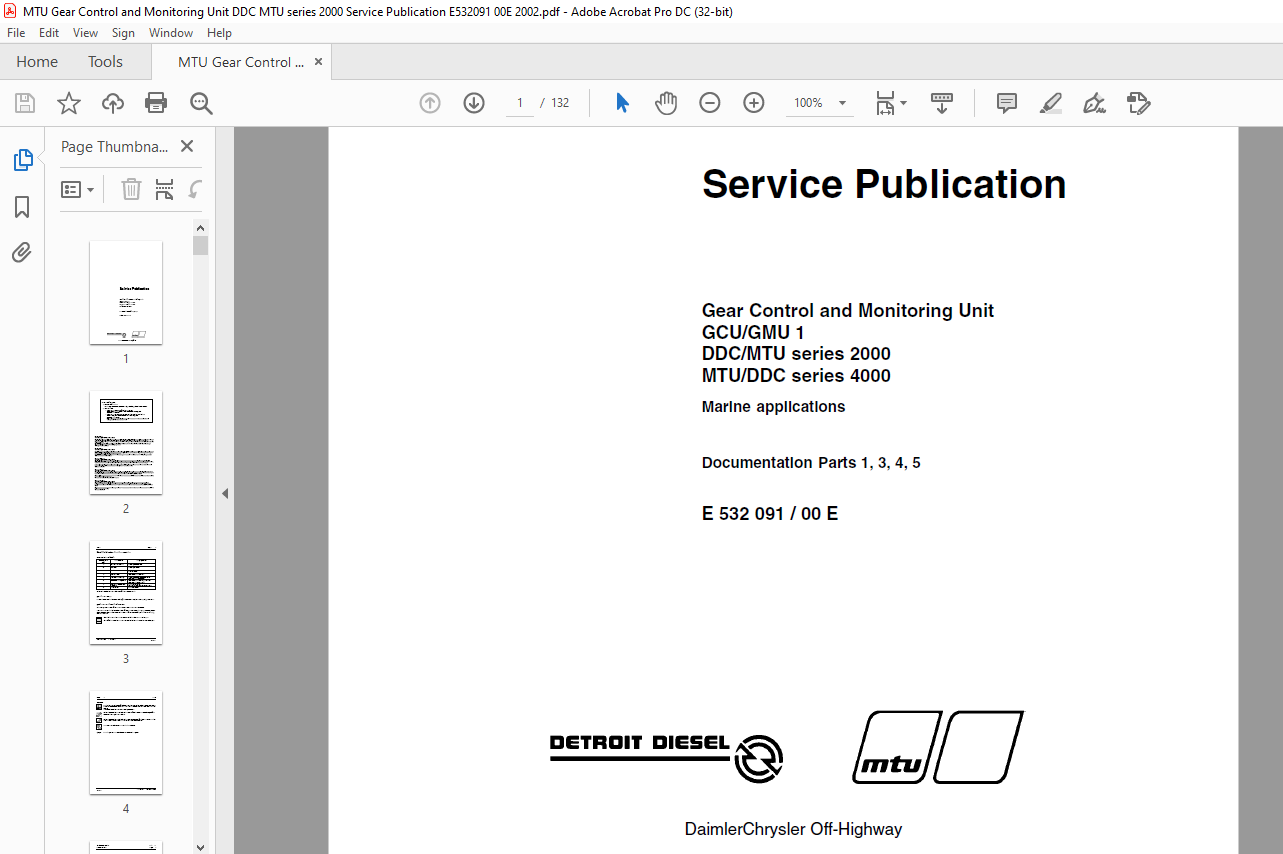Open the Window menu
This screenshot has height=854, width=1283.
[x=171, y=33]
